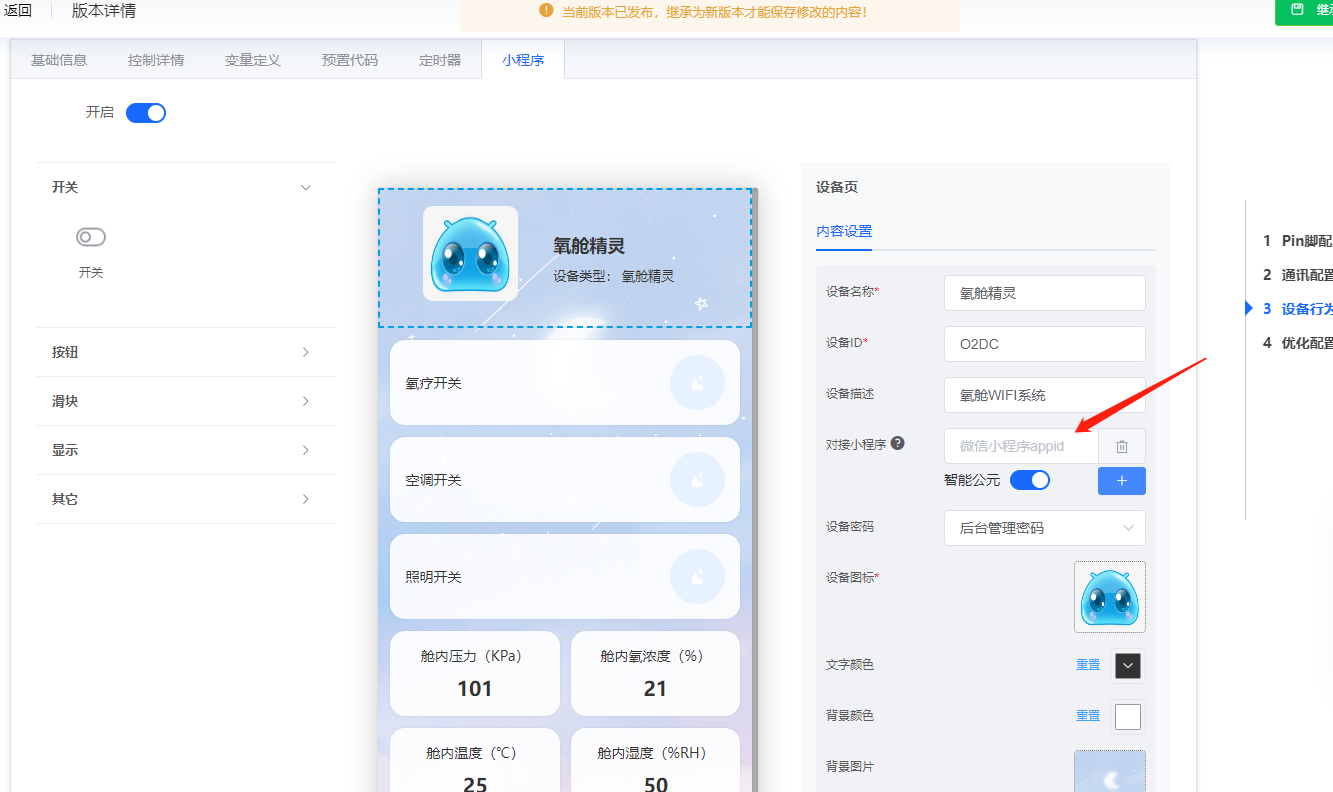
Task: Switch to the 基础信息 tab
Action: pos(58,60)
